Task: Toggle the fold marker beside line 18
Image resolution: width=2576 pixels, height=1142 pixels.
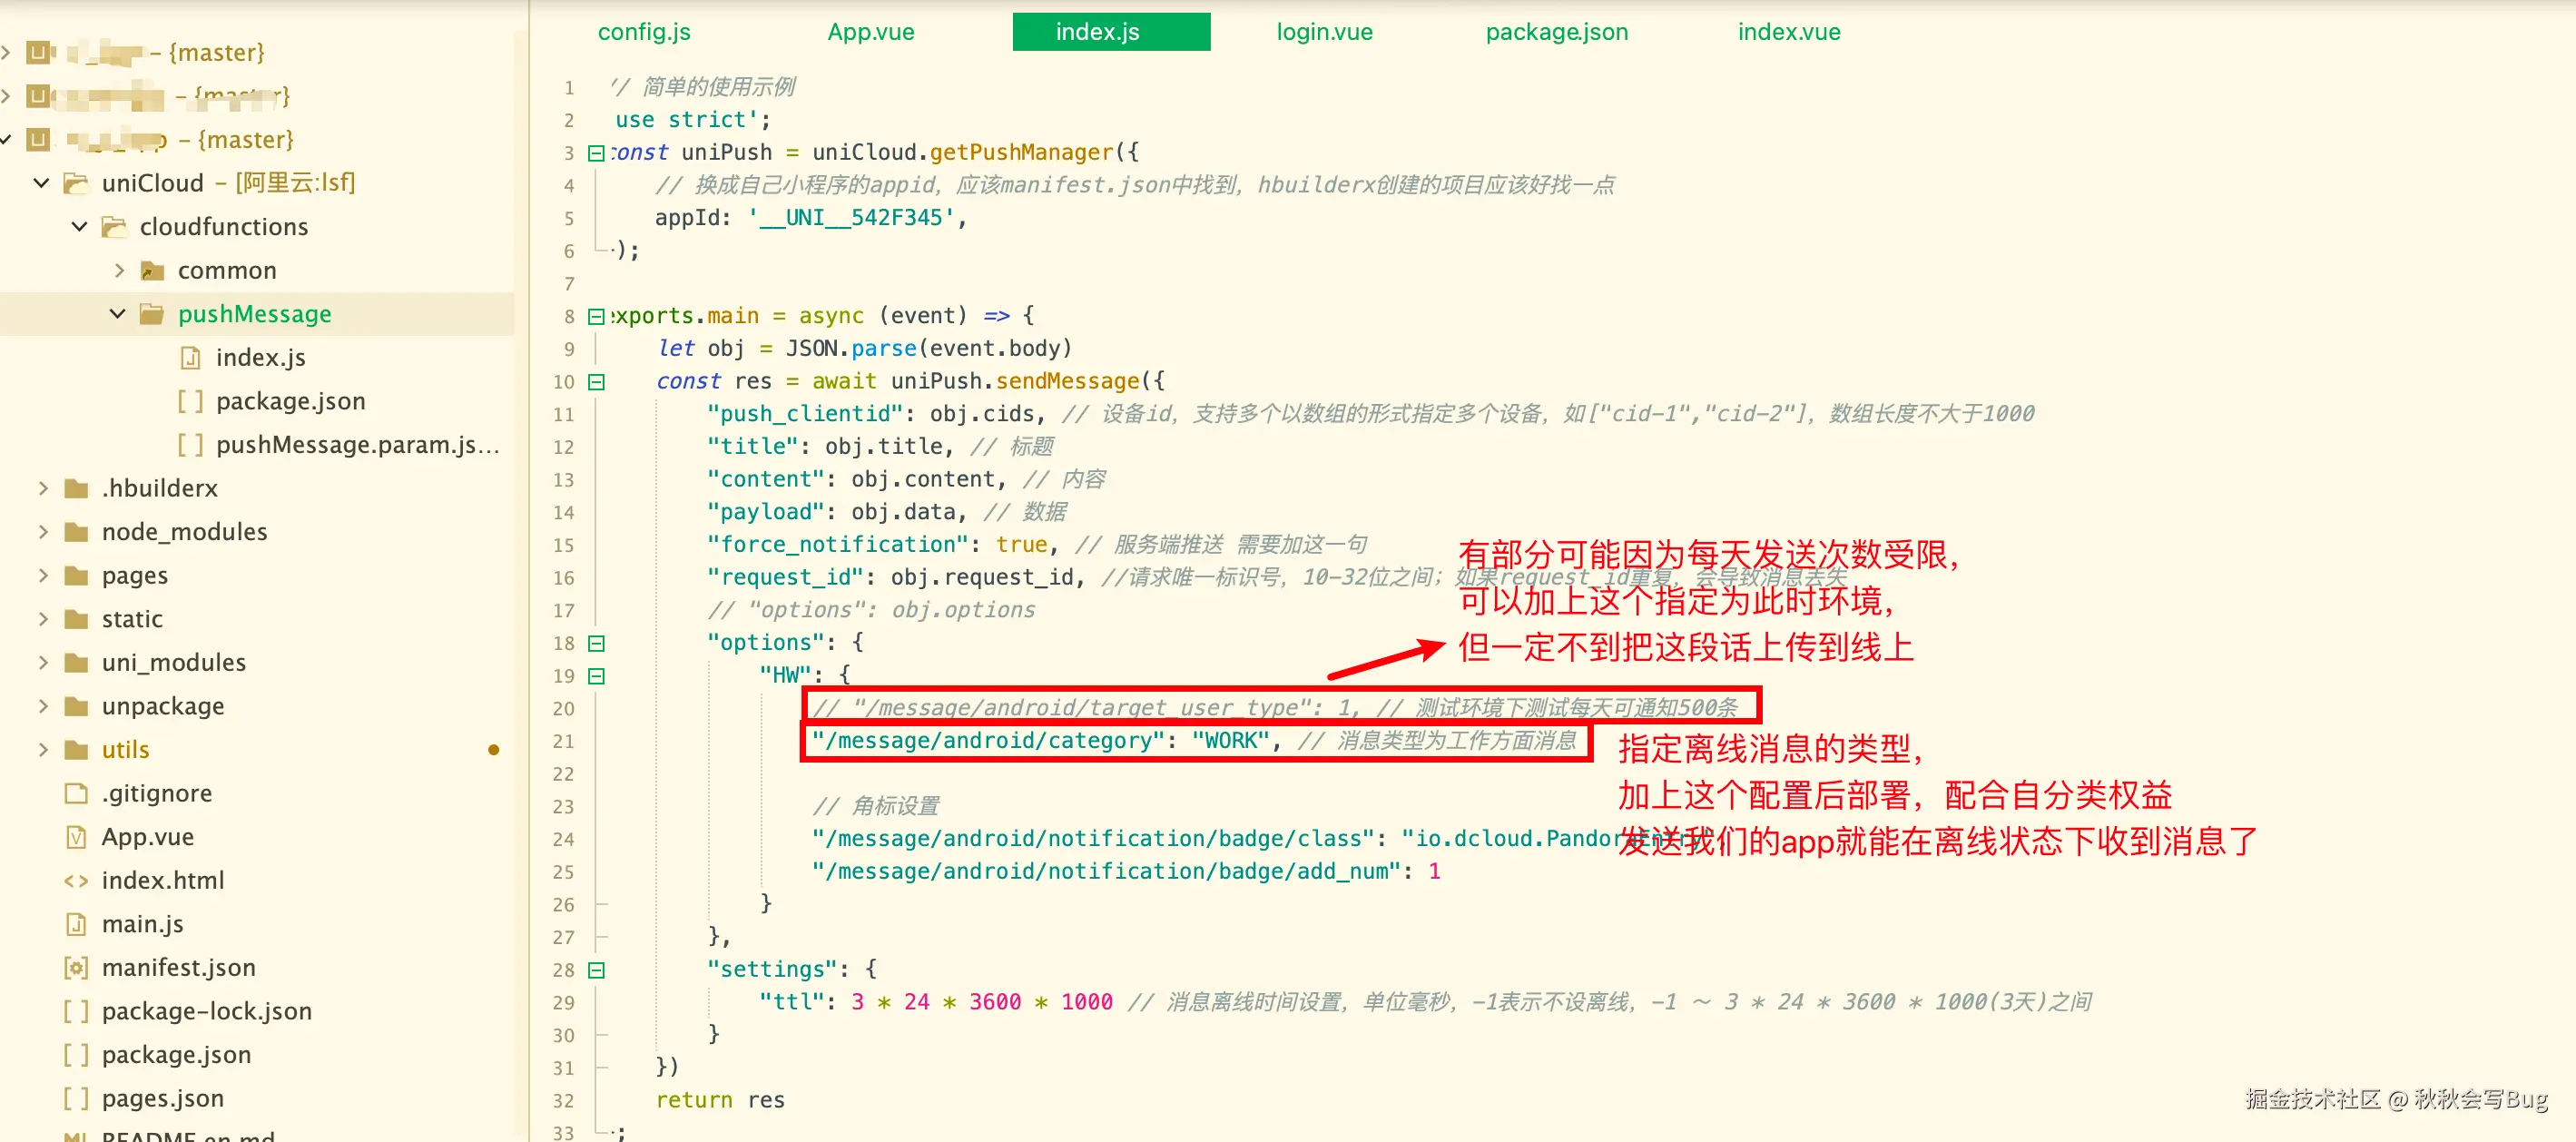Action: pyautogui.click(x=596, y=643)
